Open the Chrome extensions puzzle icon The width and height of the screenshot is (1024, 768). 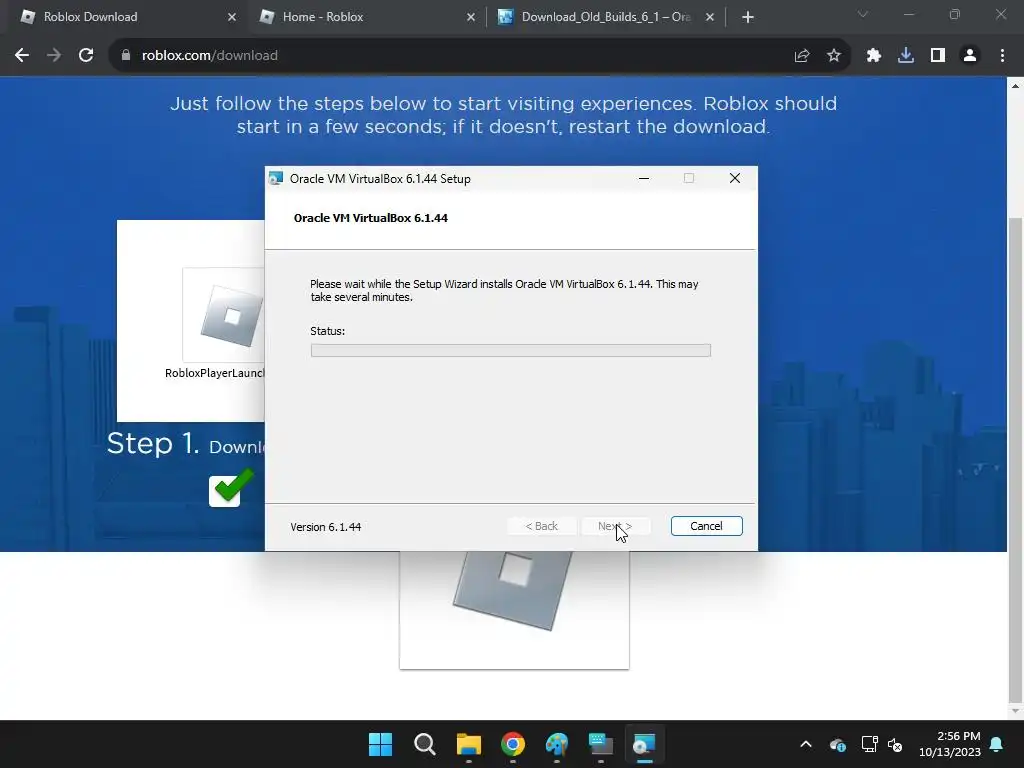(x=874, y=56)
